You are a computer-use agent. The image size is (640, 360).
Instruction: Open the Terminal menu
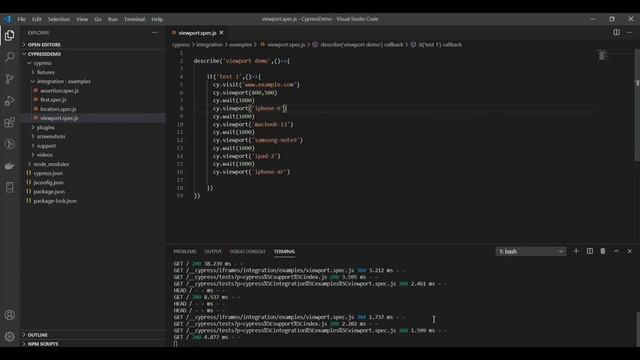coord(134,19)
